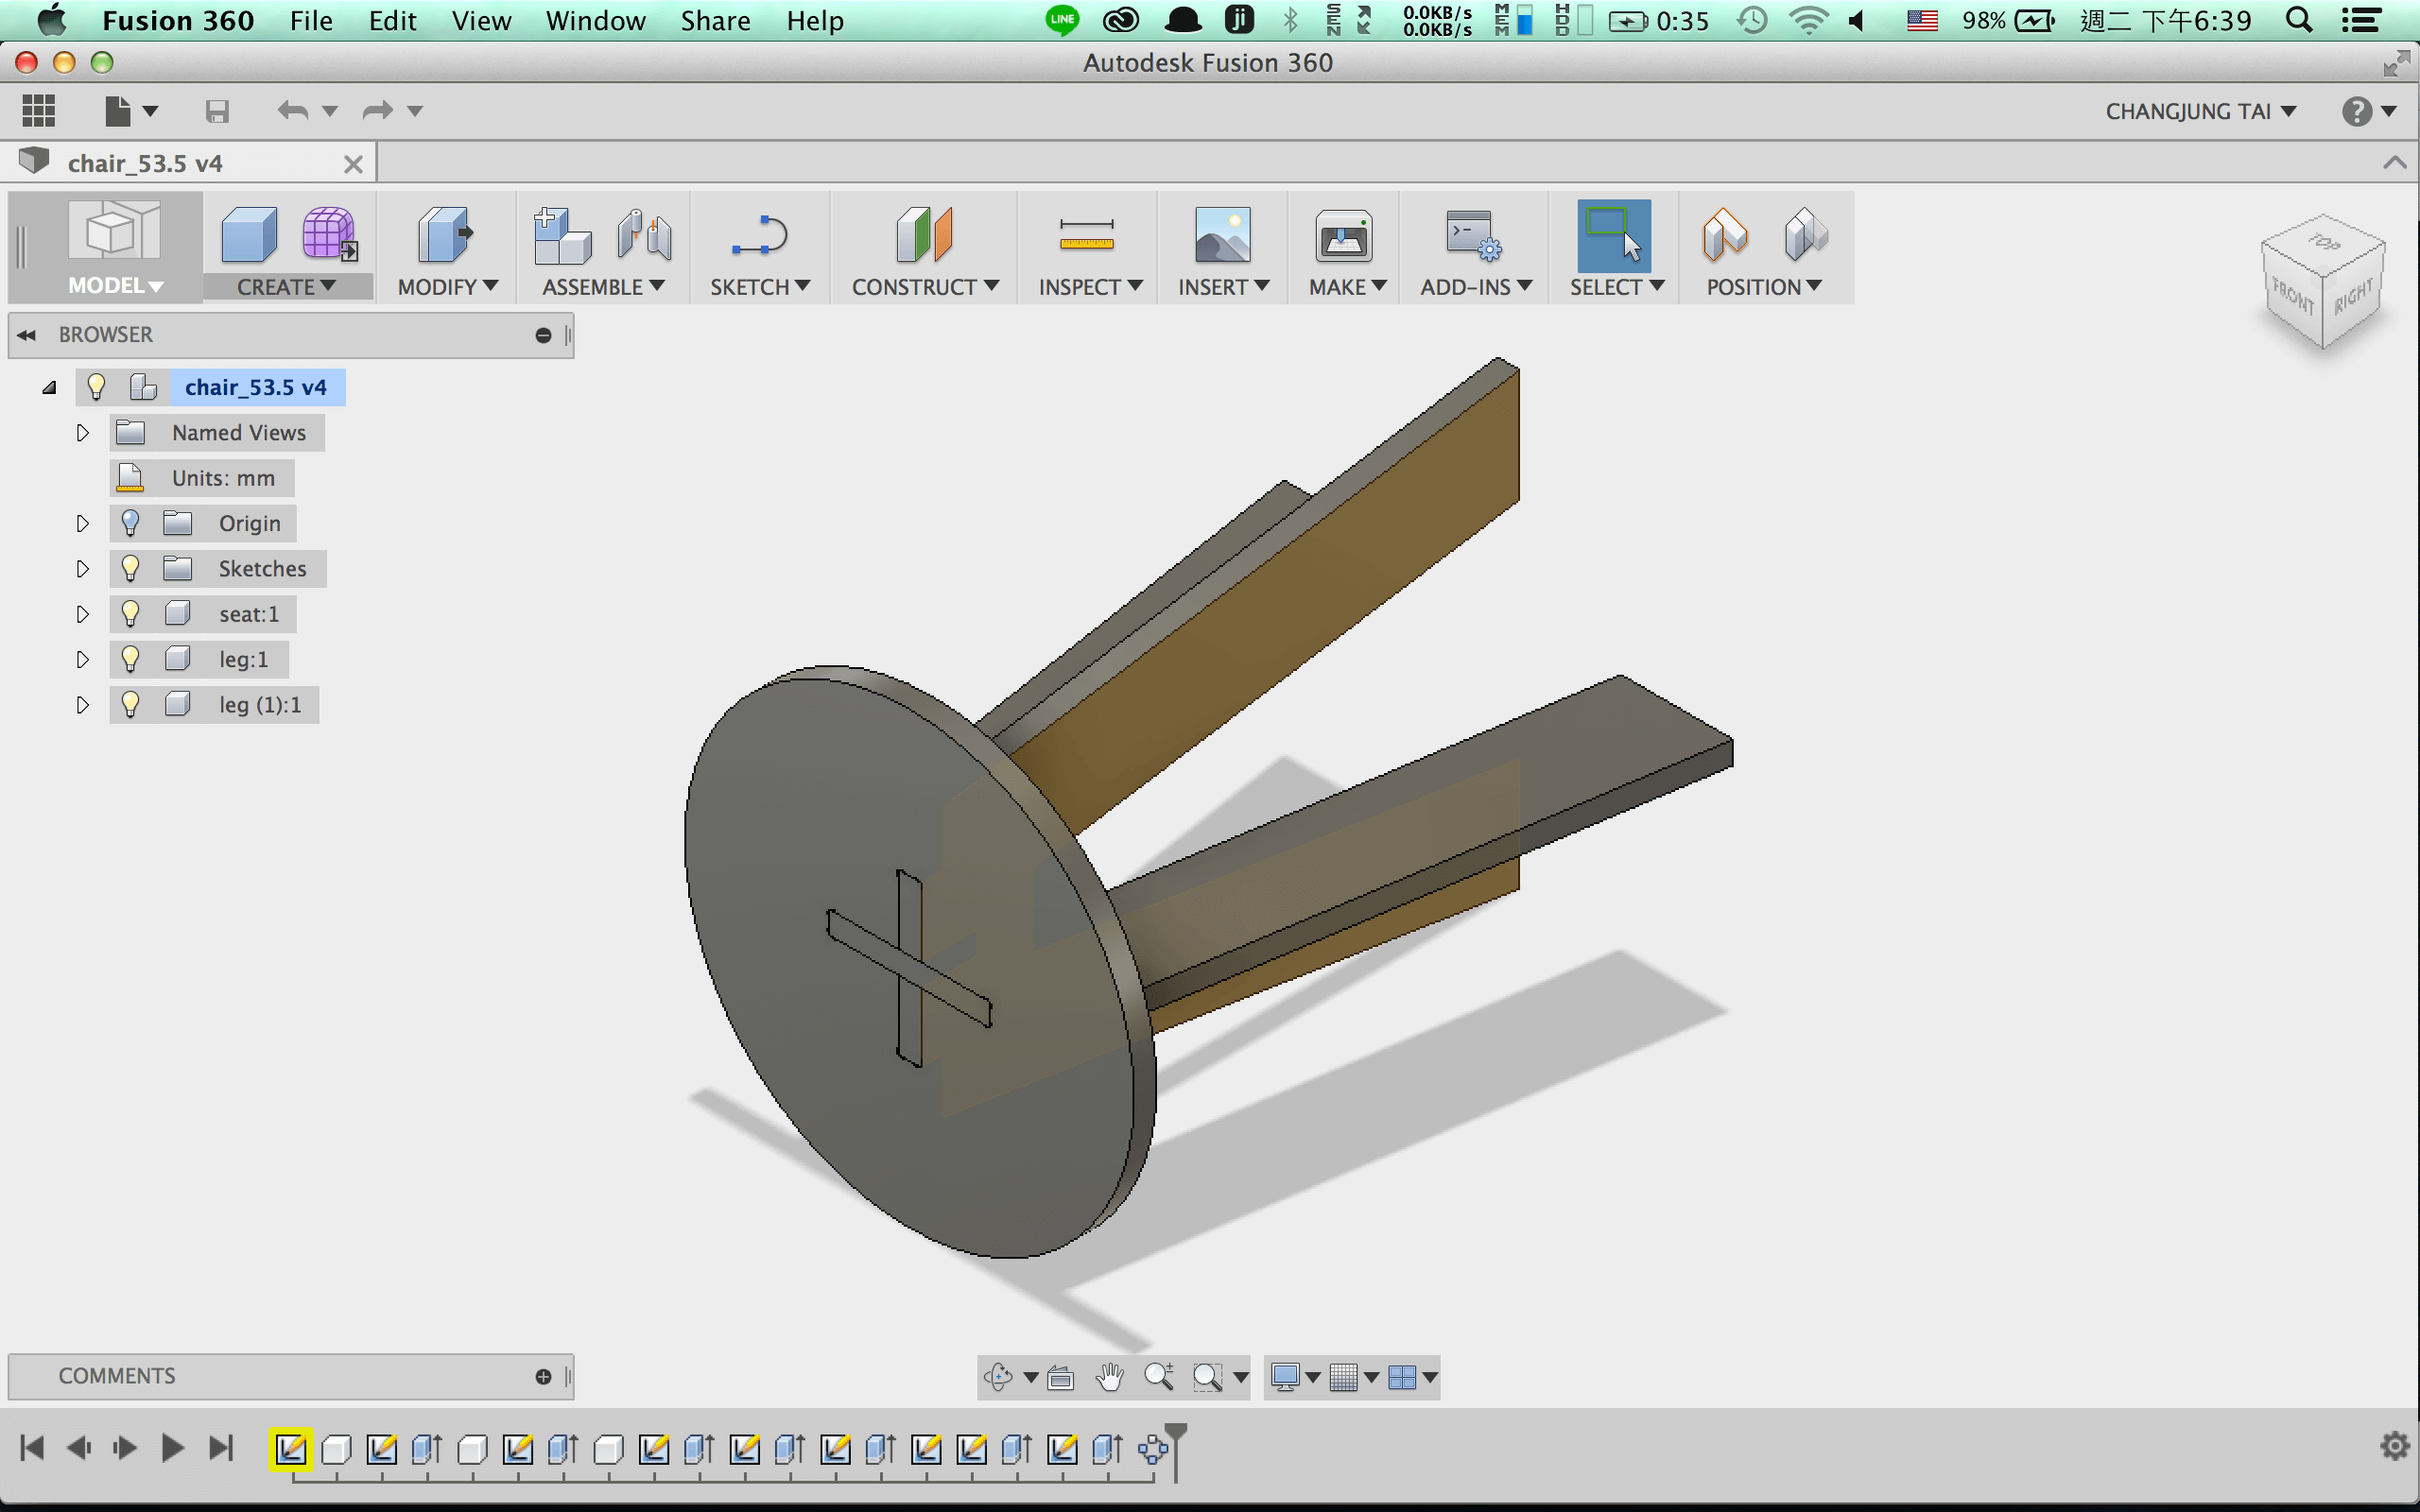The width and height of the screenshot is (2420, 1512).
Task: Toggle visibility bulb of seat:1
Action: [x=130, y=613]
